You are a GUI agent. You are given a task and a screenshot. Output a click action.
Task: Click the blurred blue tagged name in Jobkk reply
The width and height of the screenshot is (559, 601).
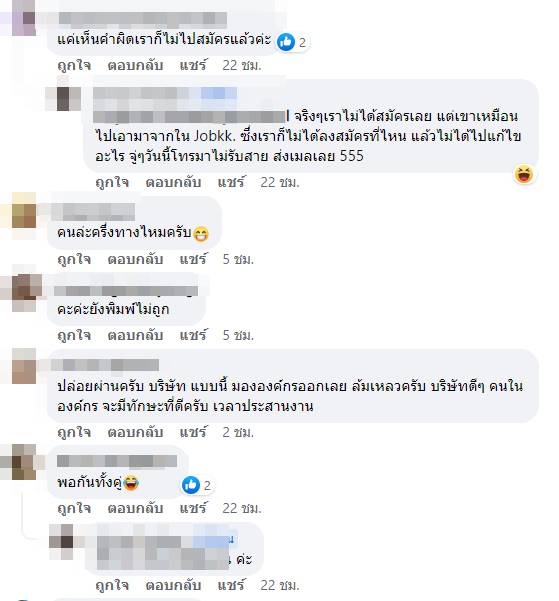[x=219, y=94]
